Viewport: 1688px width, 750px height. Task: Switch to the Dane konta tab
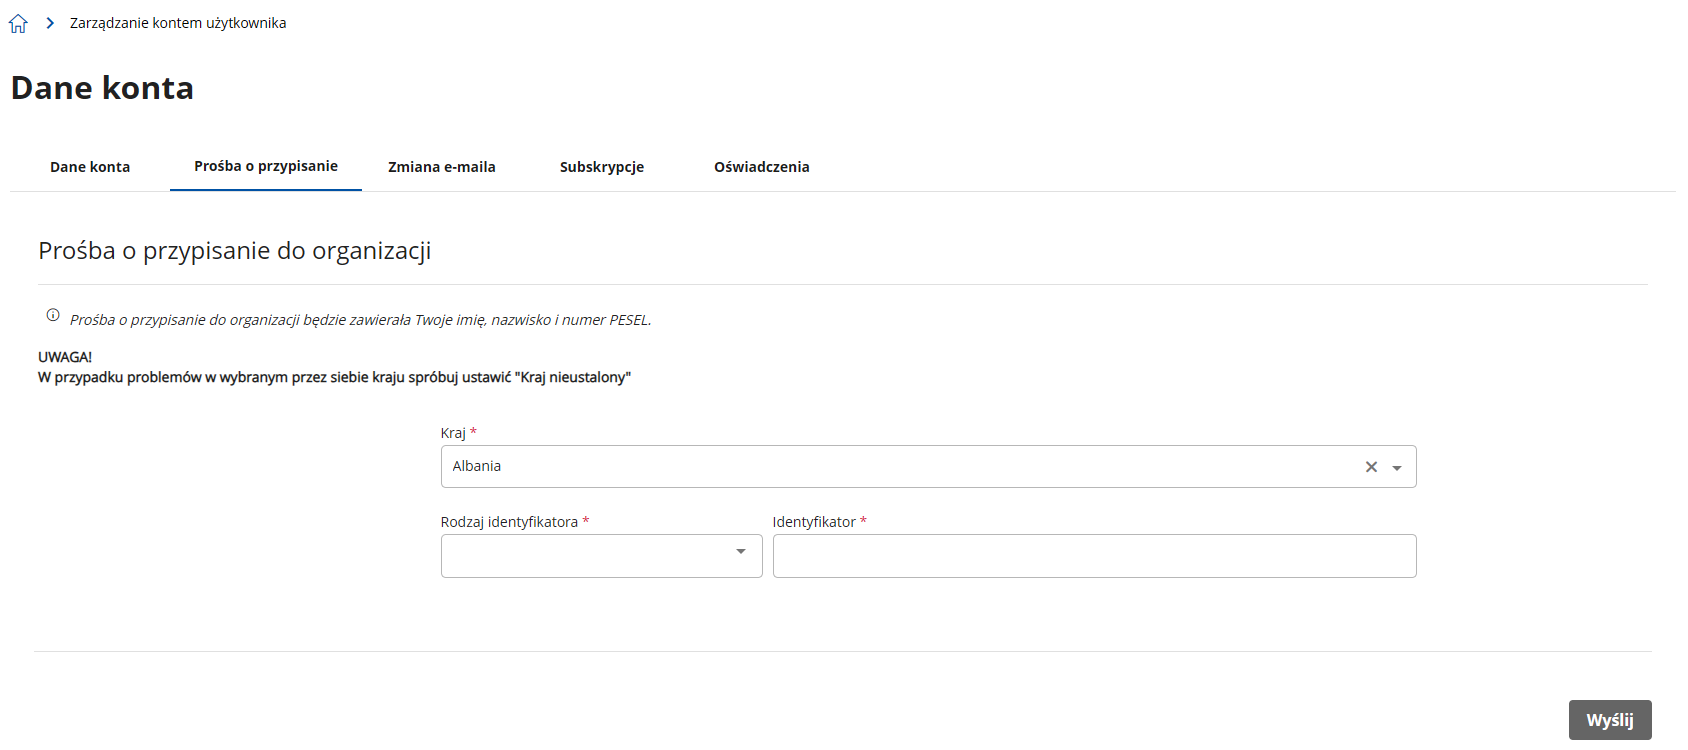click(90, 167)
